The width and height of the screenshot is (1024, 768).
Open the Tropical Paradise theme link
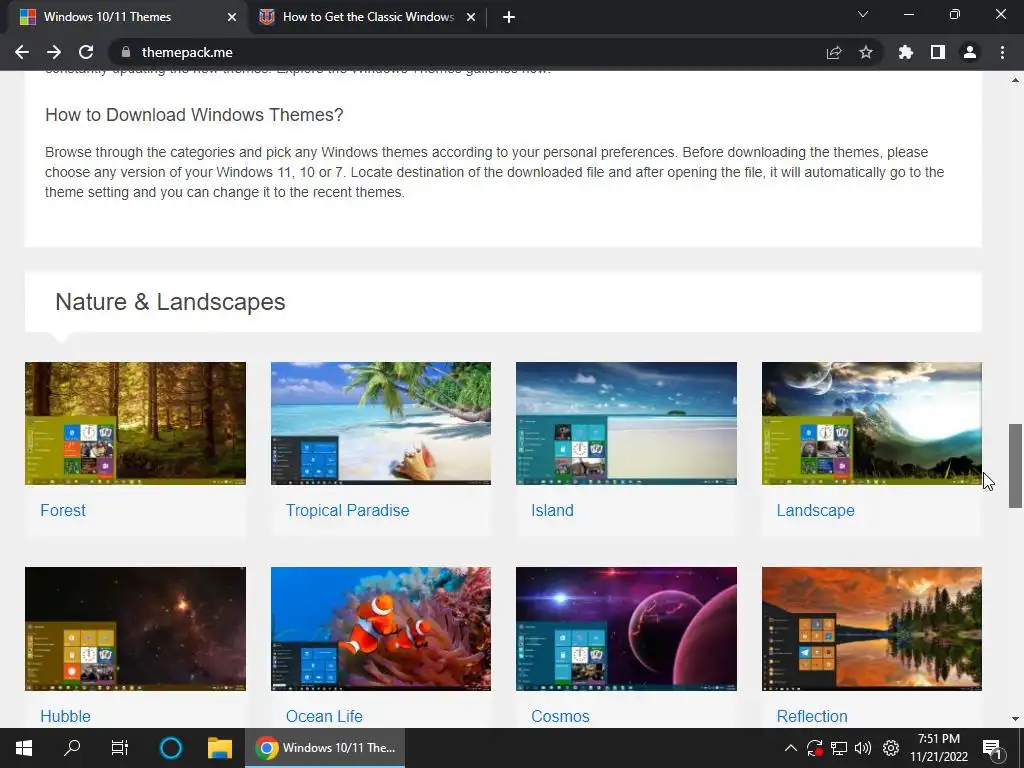pos(347,510)
